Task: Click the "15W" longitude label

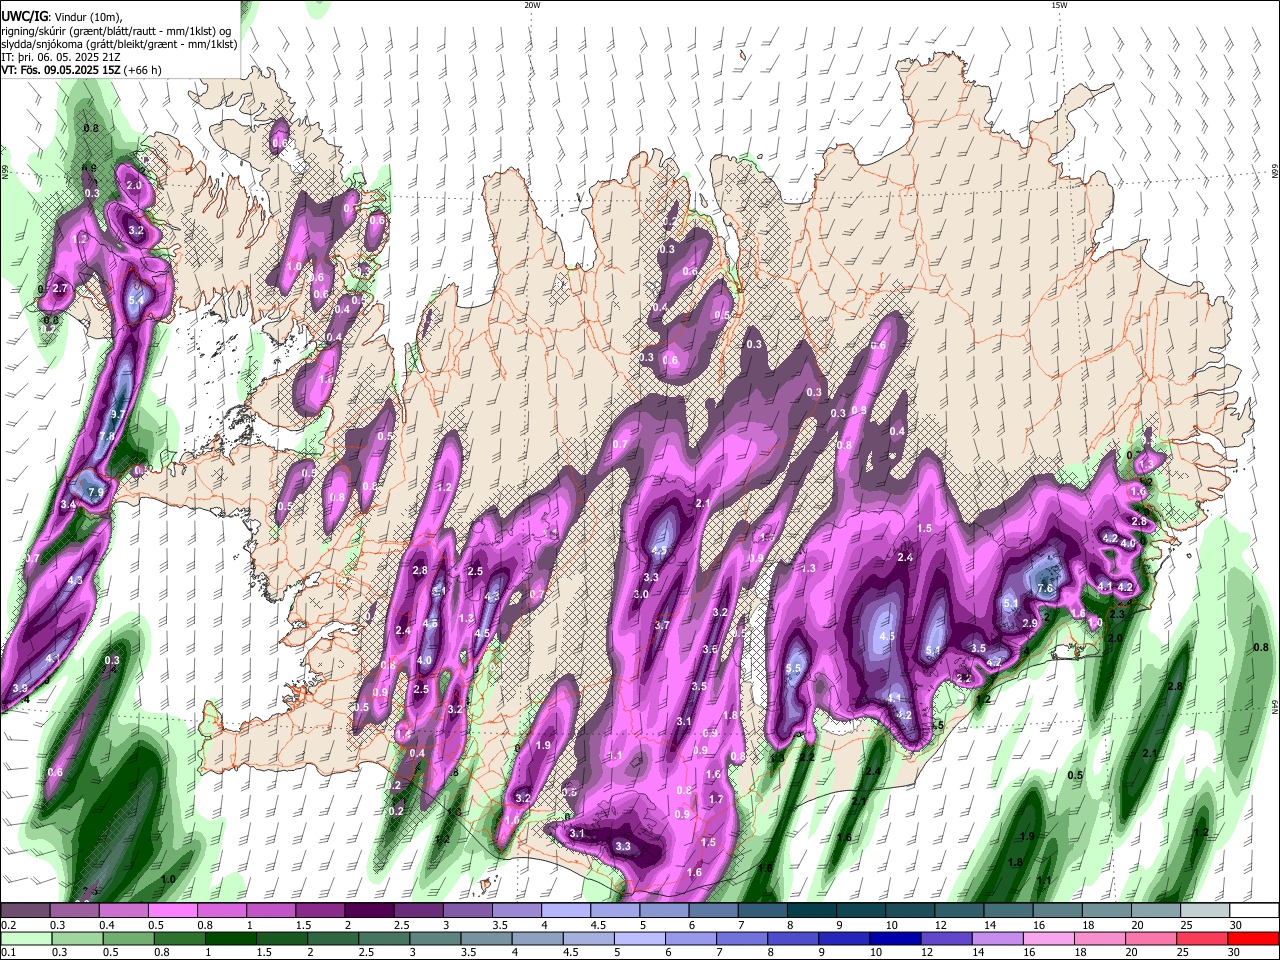Action: [1059, 5]
